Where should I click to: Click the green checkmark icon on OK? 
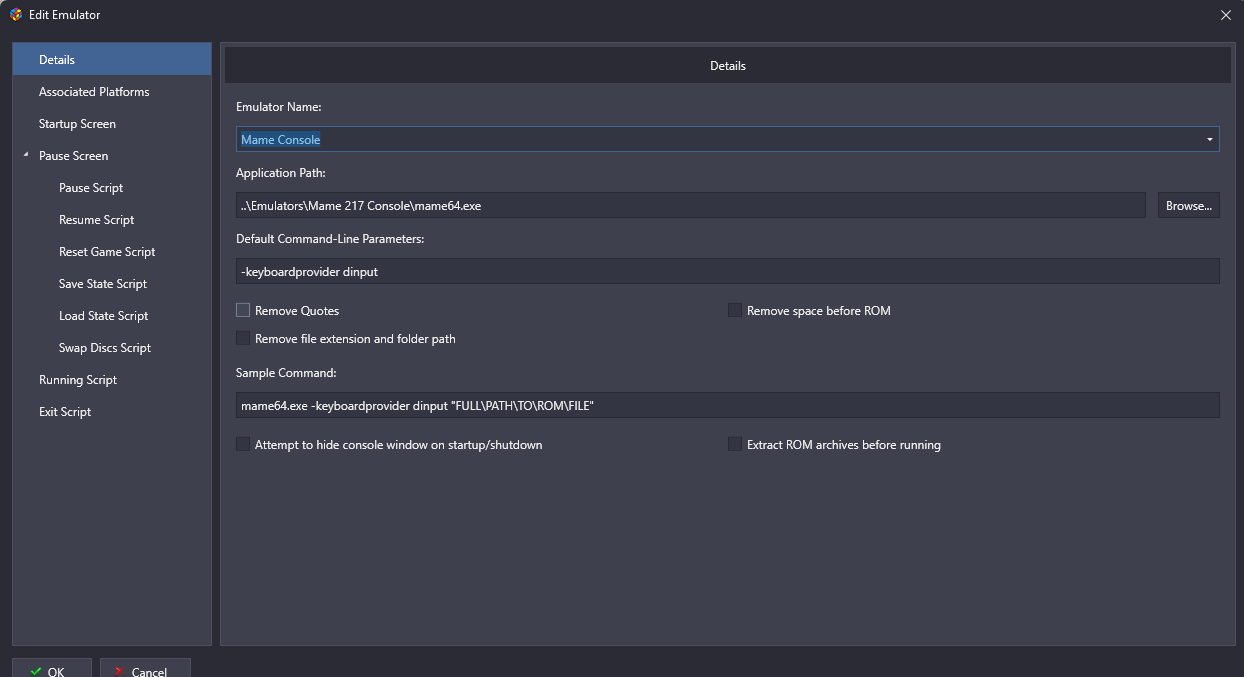[36, 671]
